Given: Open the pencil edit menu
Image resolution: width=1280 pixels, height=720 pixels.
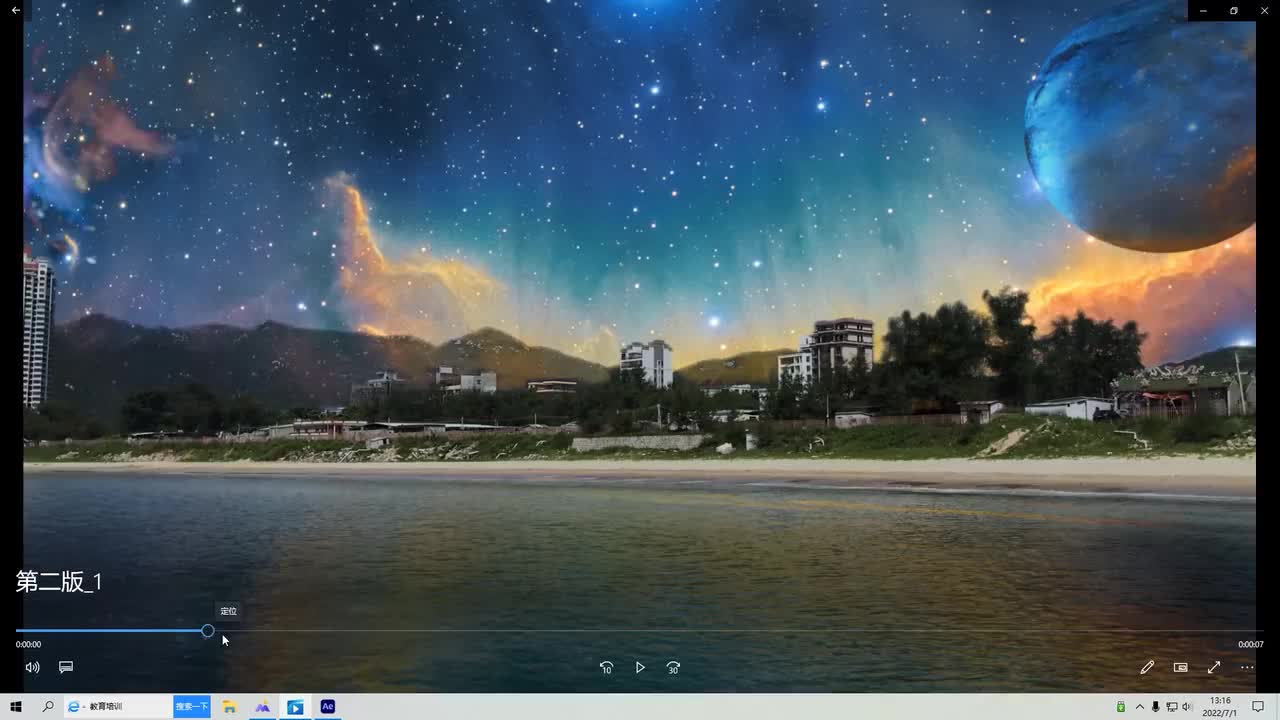Looking at the screenshot, I should click(1147, 667).
